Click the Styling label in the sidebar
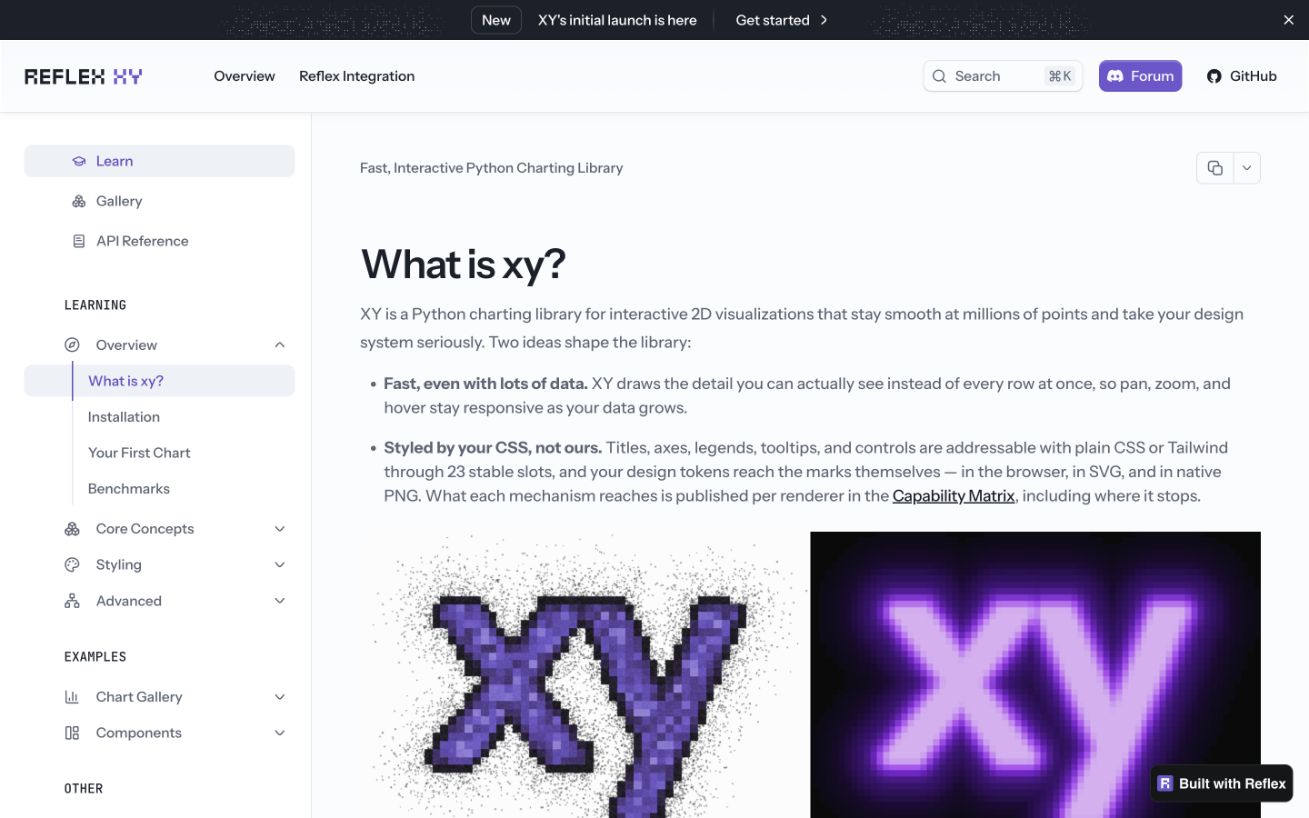 [118, 565]
